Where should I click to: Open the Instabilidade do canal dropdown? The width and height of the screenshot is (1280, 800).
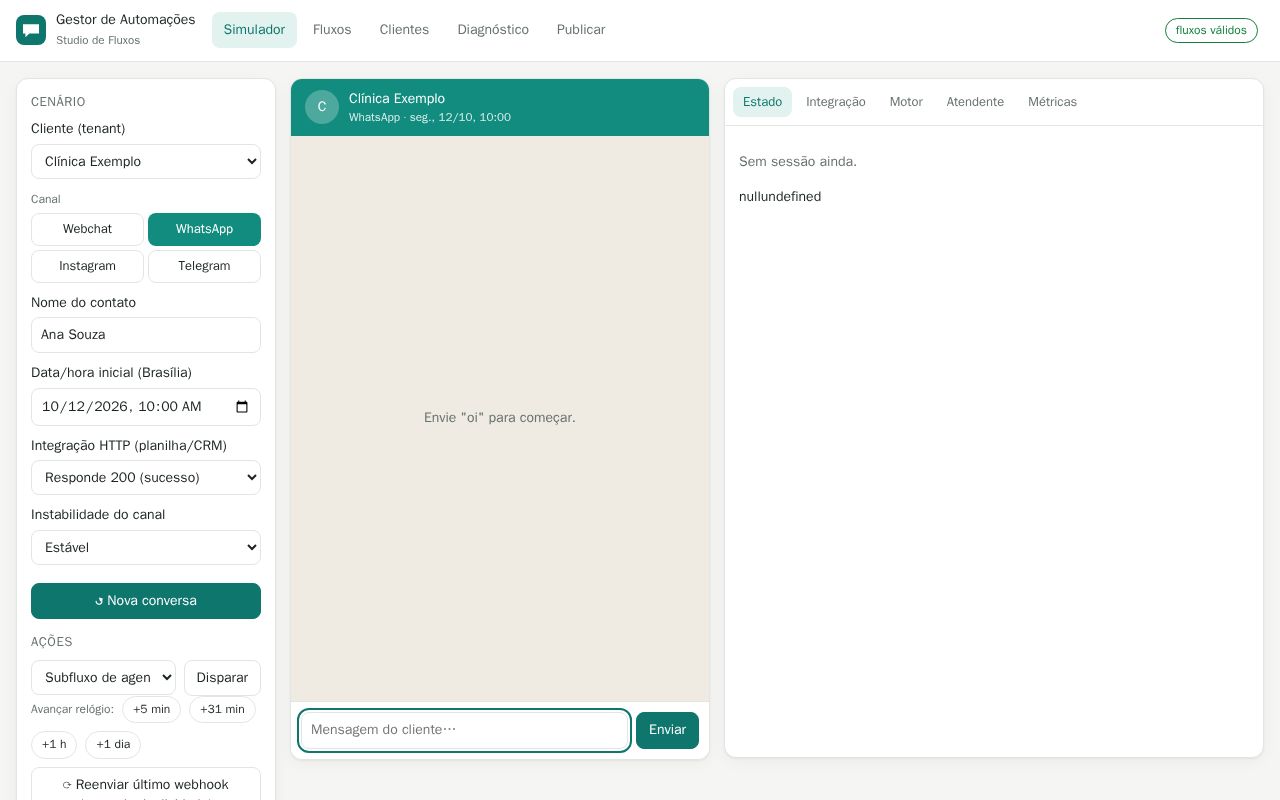[146, 548]
